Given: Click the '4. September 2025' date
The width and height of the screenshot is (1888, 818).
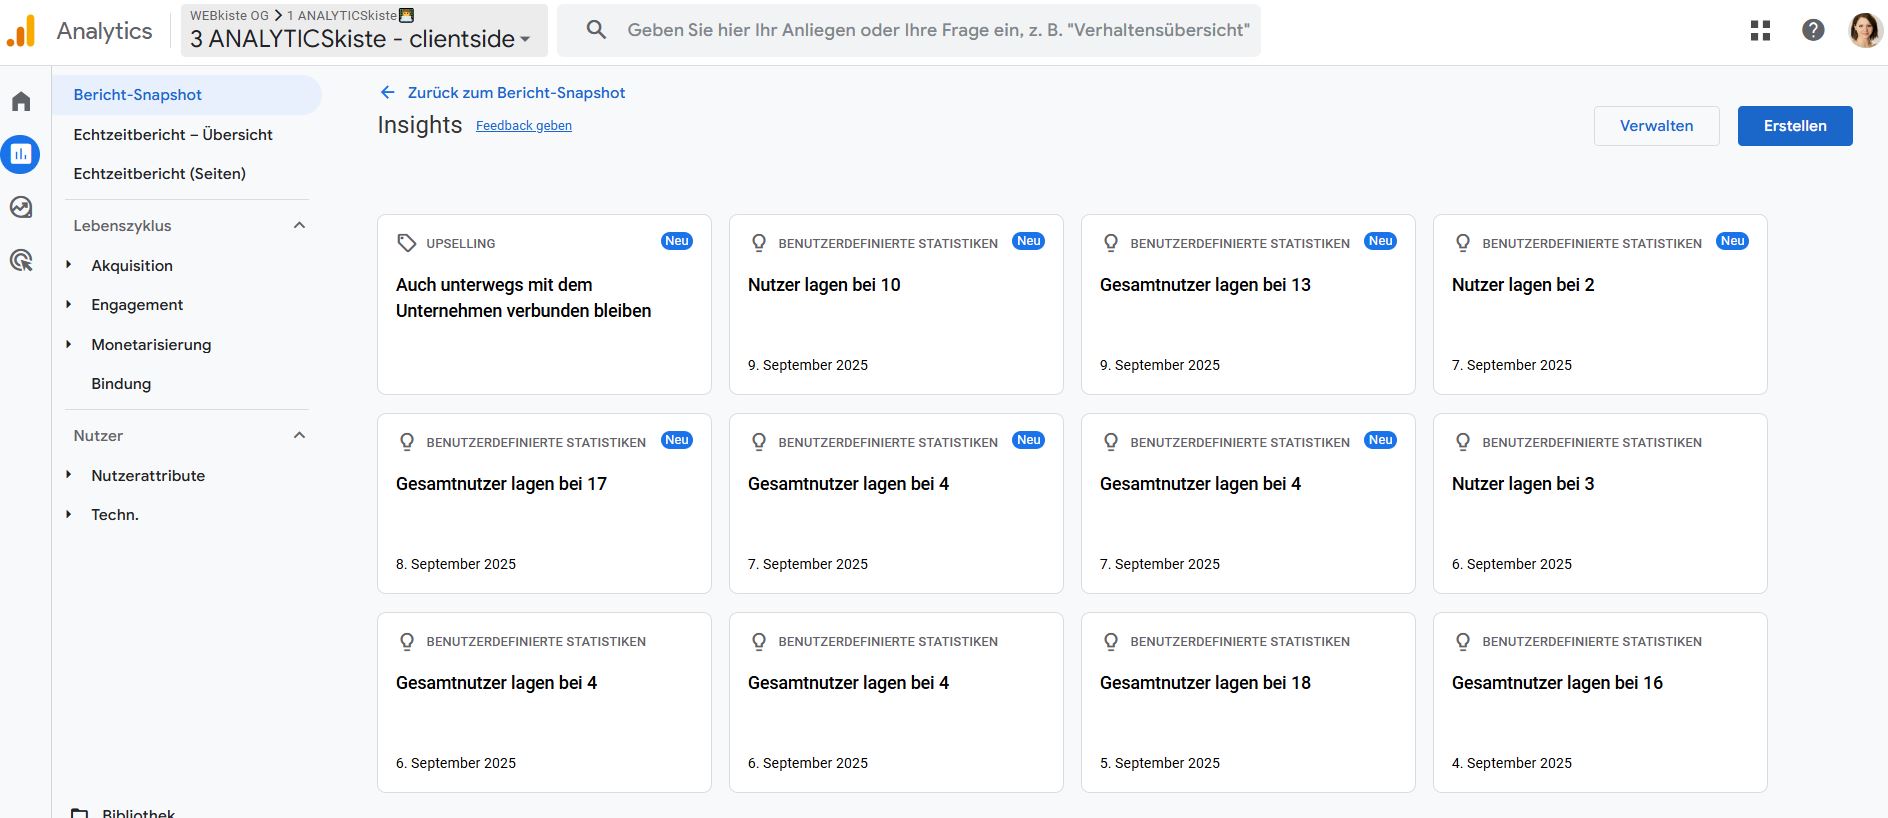Looking at the screenshot, I should click(x=1512, y=763).
